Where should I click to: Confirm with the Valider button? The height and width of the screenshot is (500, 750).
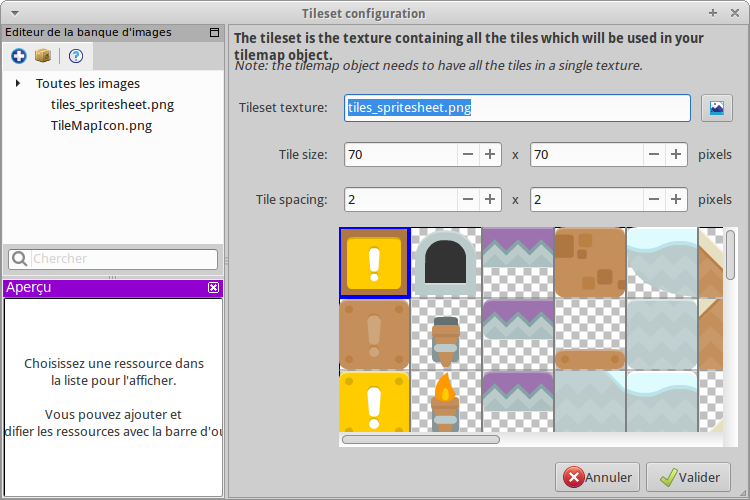[688, 477]
